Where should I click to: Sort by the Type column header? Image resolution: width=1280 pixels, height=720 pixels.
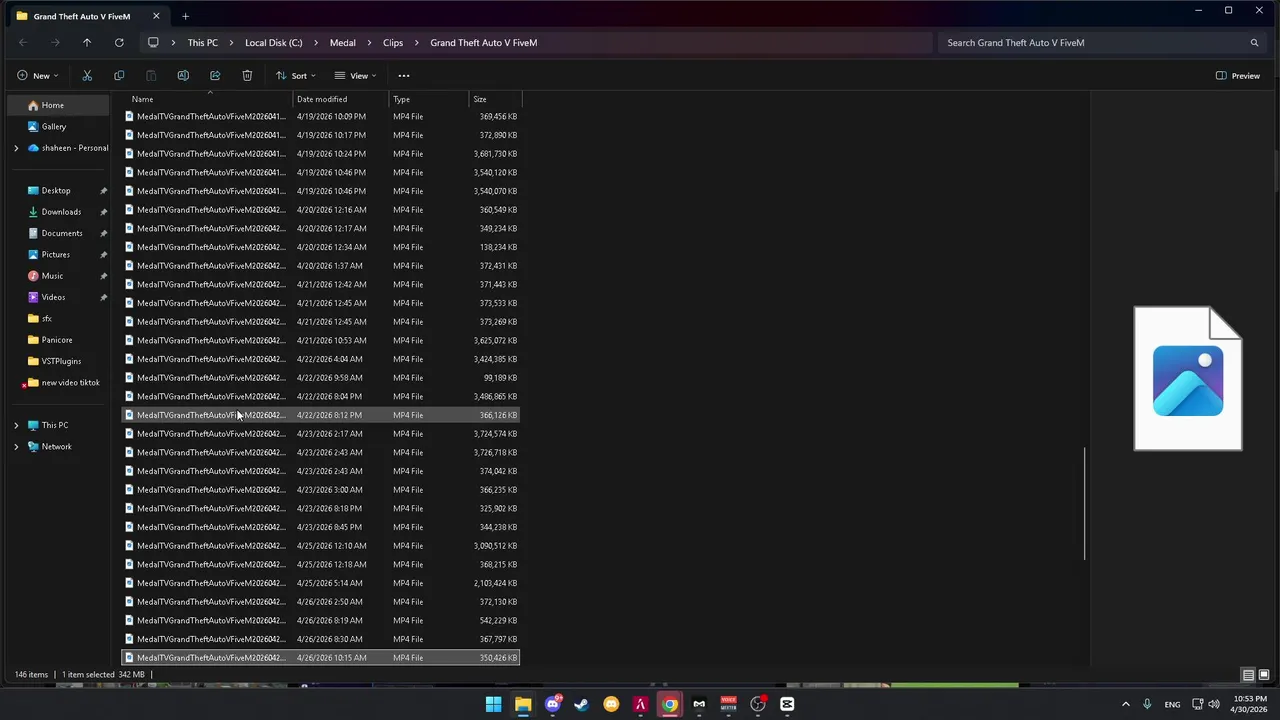tap(429, 99)
